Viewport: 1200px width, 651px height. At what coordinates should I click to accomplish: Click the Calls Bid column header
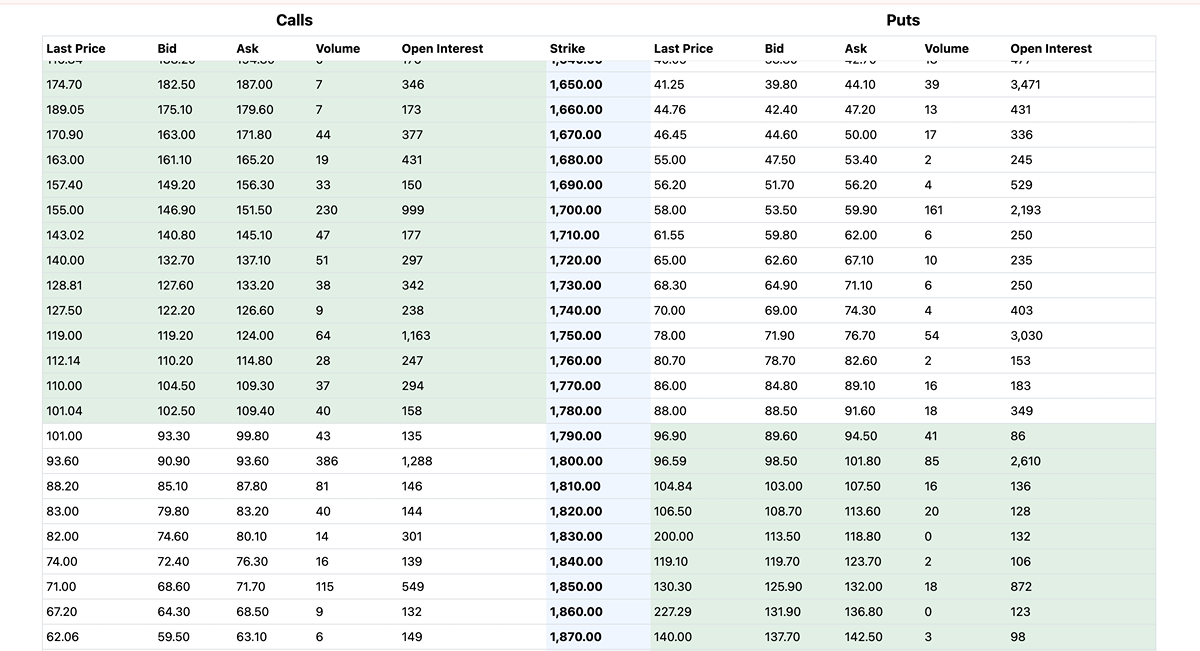(167, 48)
